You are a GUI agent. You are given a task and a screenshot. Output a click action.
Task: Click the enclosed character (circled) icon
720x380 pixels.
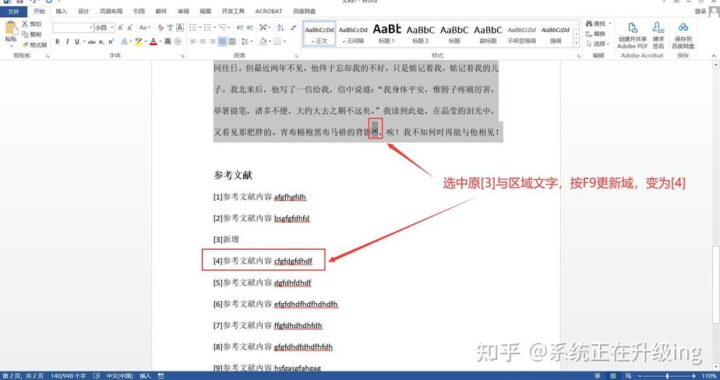178,42
